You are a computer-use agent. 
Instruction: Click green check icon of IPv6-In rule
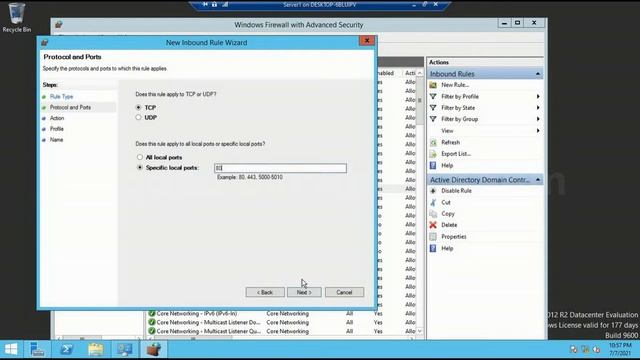click(152, 313)
